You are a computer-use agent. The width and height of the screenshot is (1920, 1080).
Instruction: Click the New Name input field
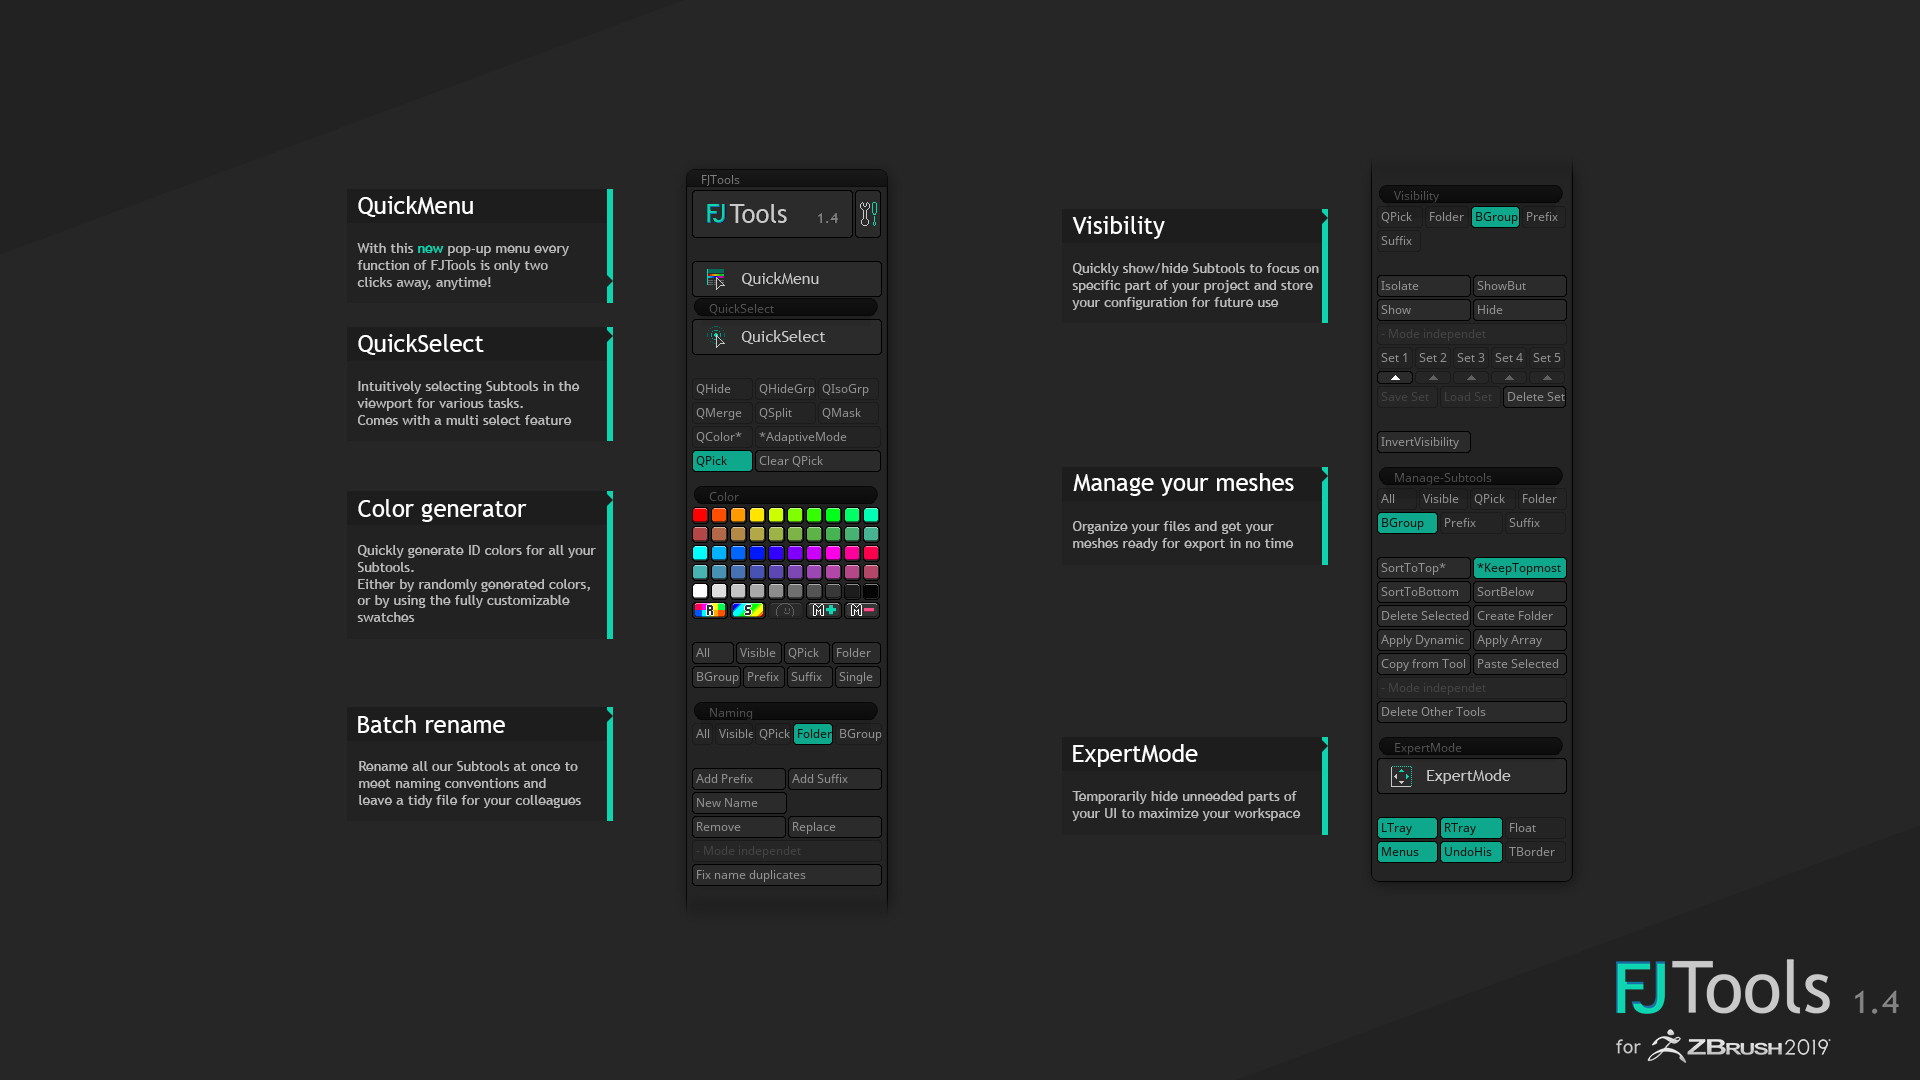(738, 802)
